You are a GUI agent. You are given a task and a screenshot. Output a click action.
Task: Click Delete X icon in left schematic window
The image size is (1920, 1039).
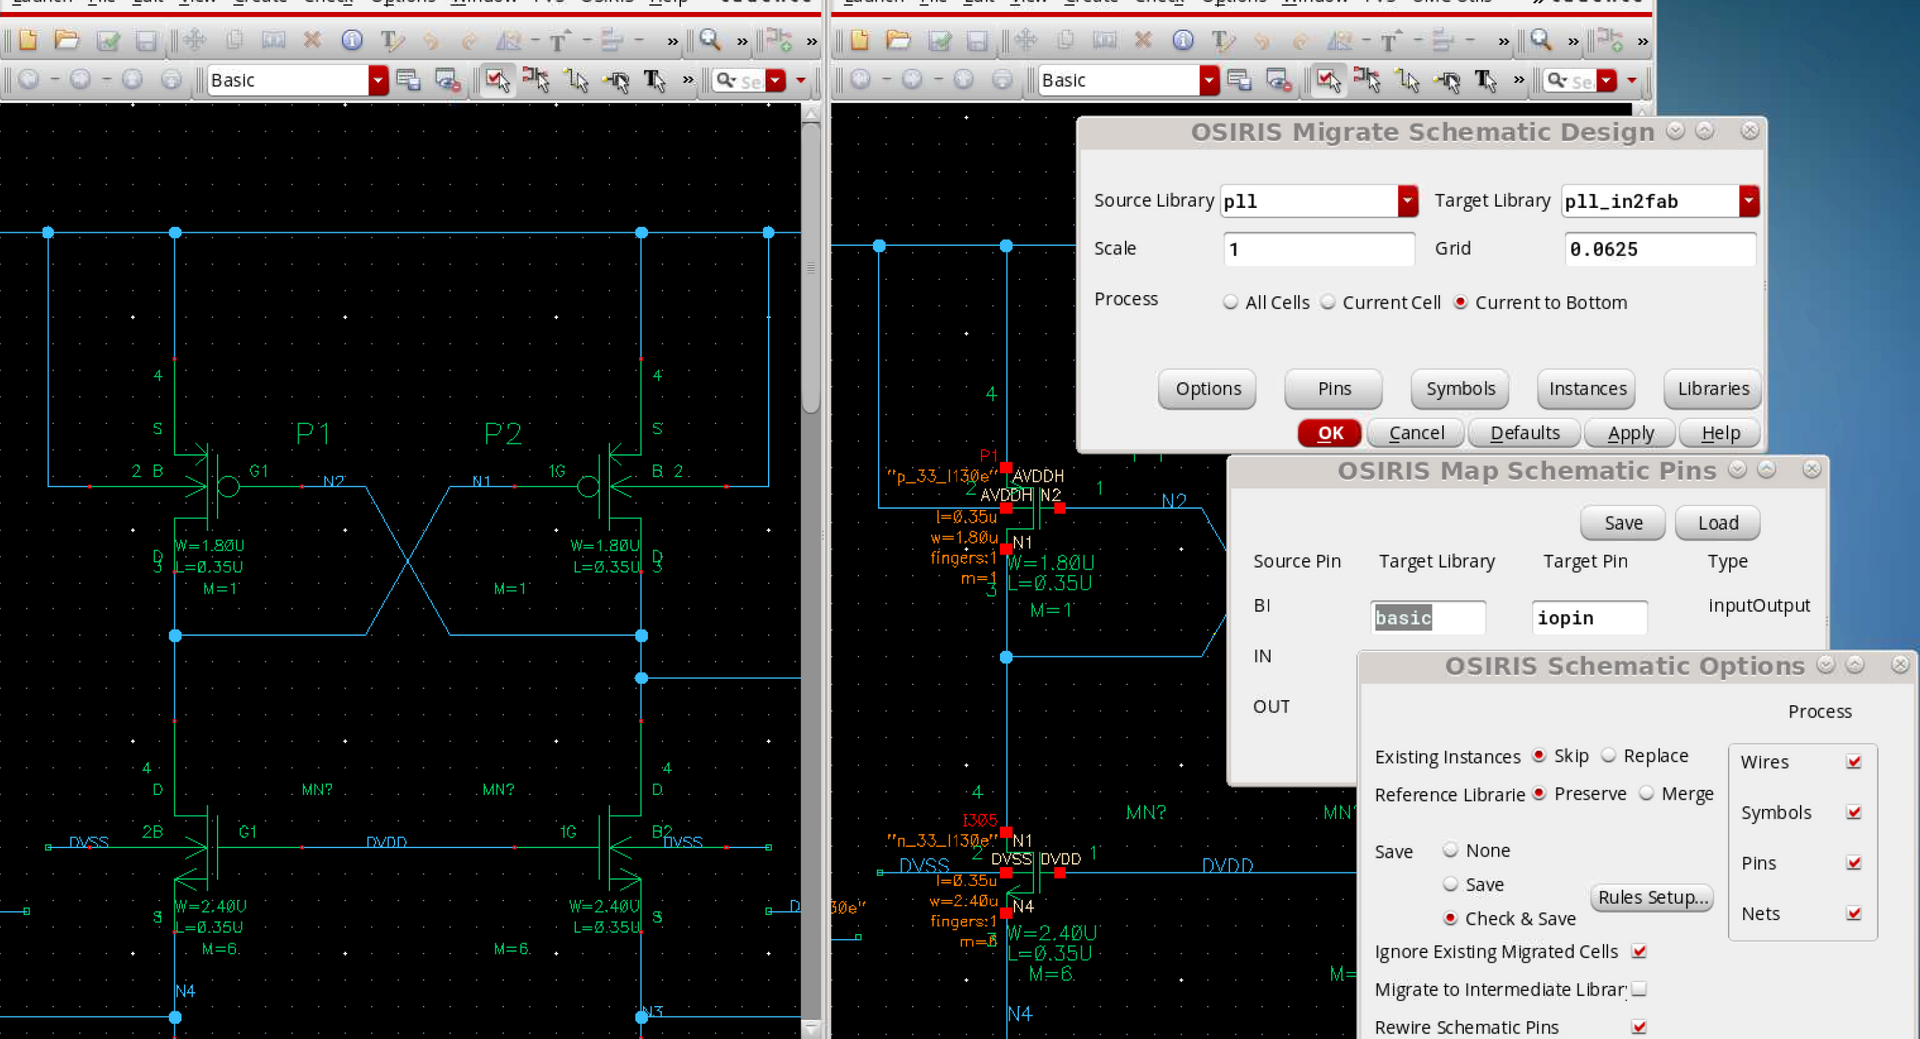pos(312,40)
